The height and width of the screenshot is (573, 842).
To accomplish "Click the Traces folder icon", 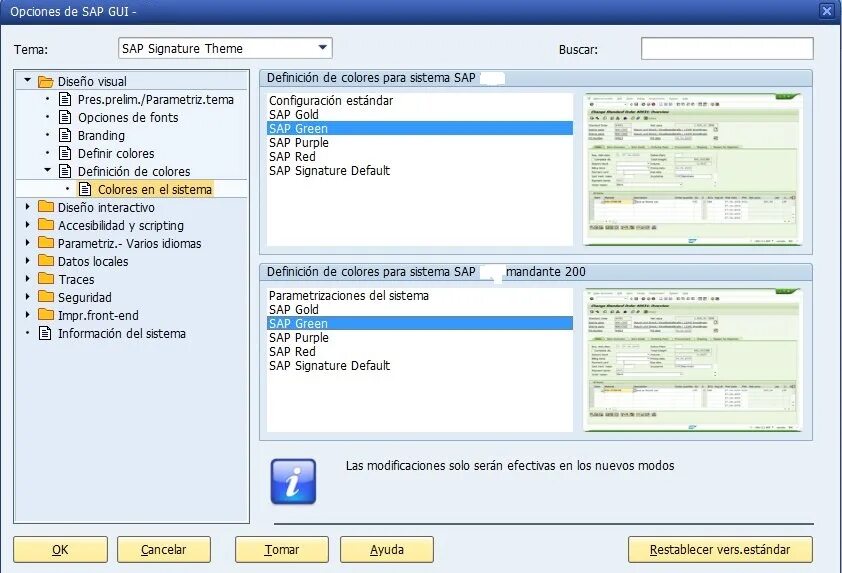I will 46,279.
